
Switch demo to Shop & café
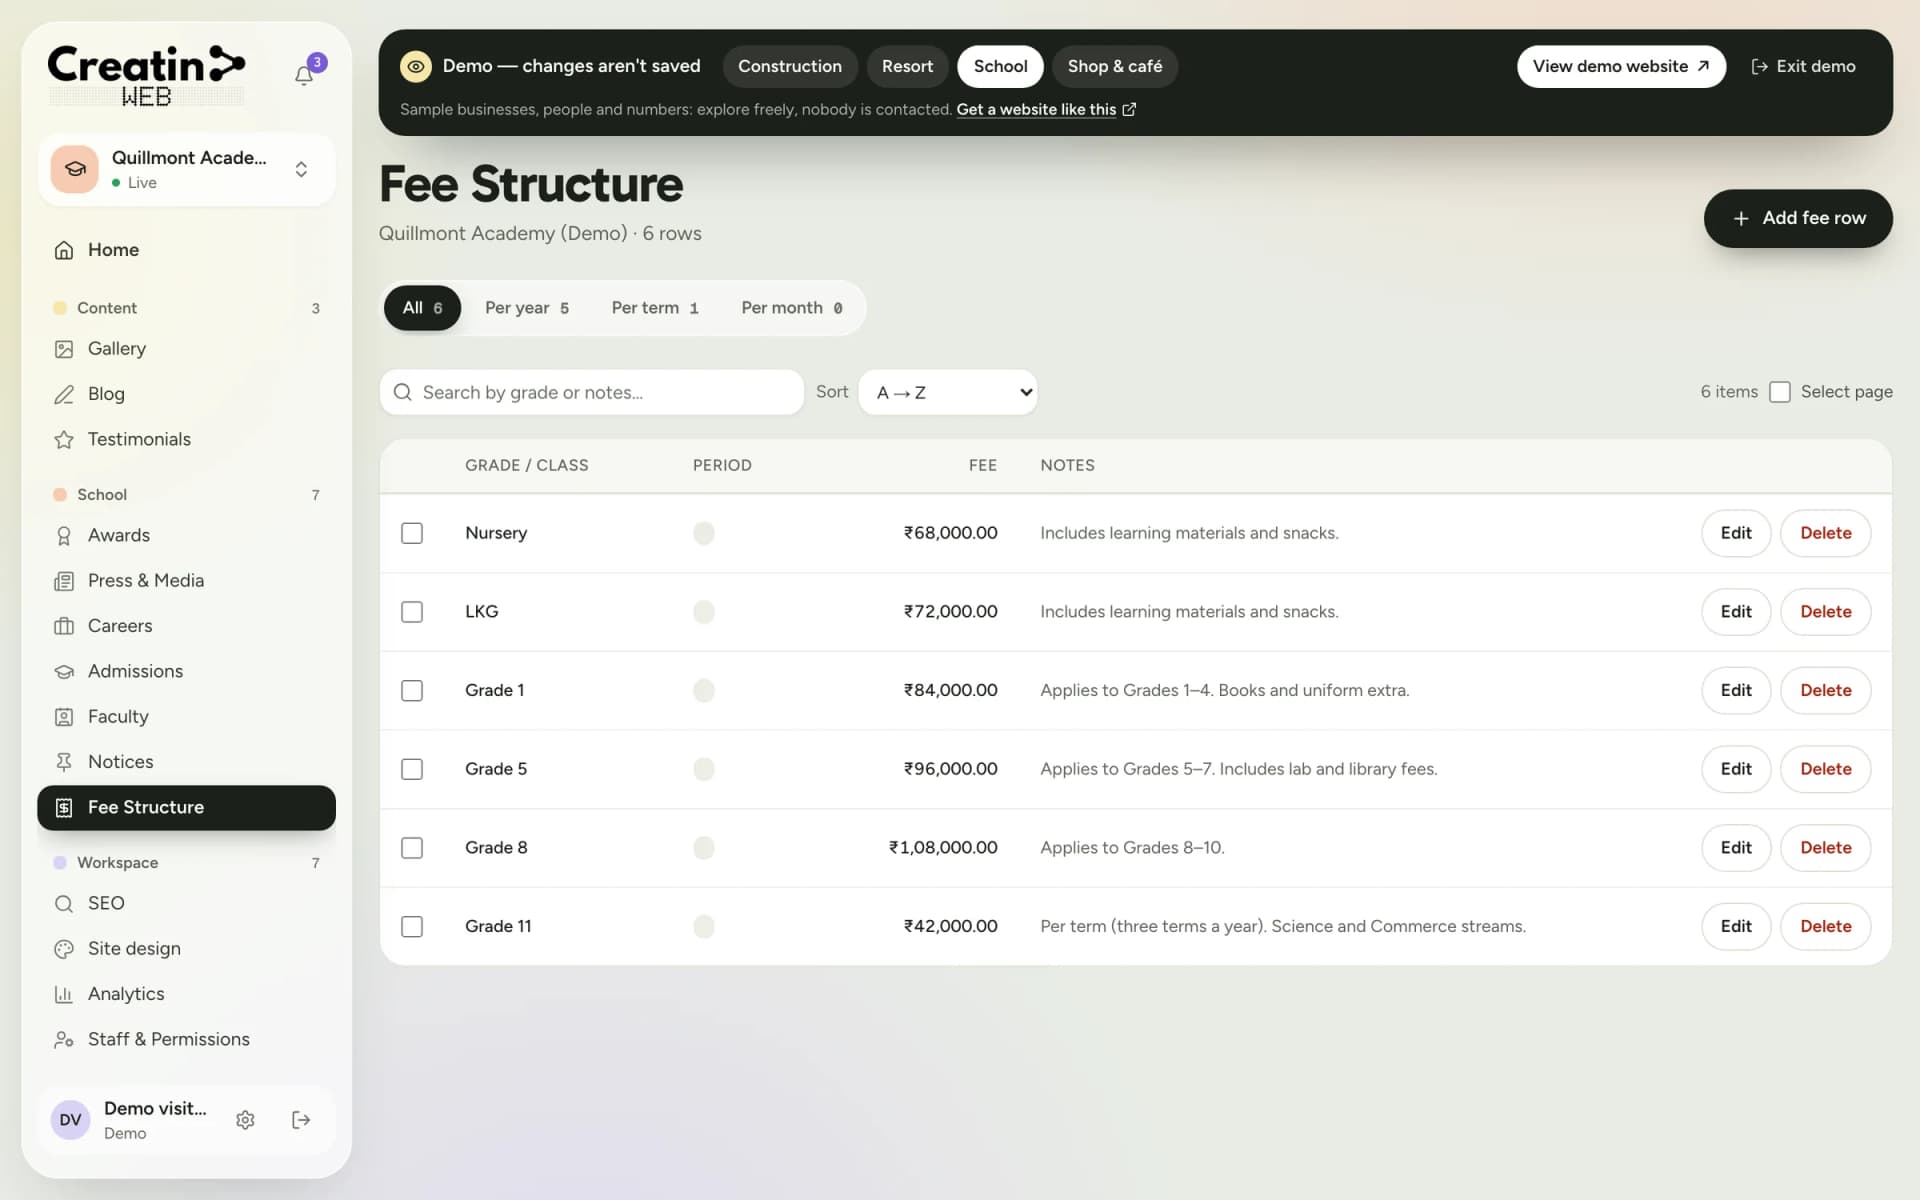1115,66
